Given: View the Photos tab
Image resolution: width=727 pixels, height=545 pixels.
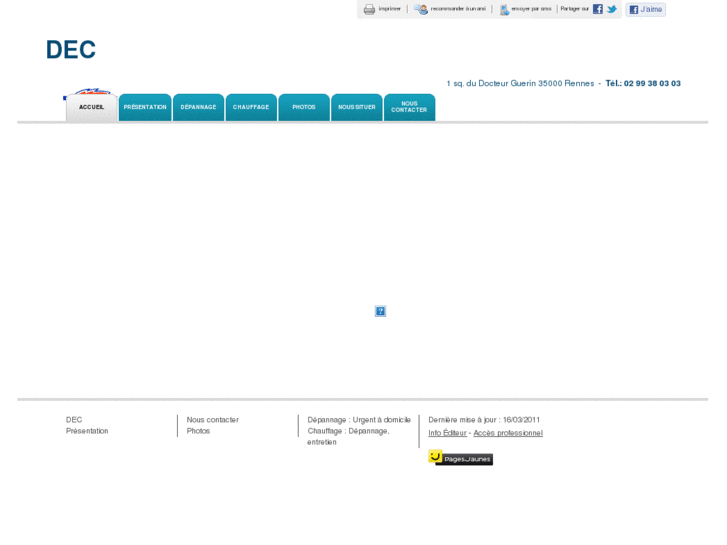Looking at the screenshot, I should pos(304,107).
